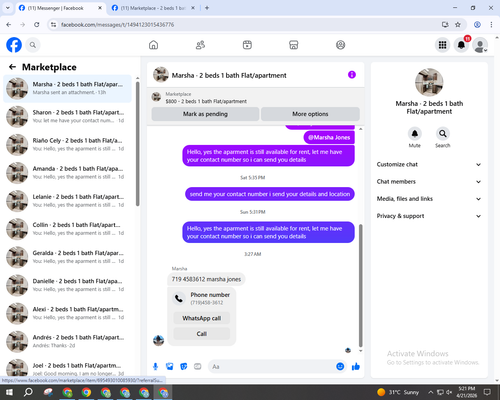Search in conversation via magnifier icon

442,134
